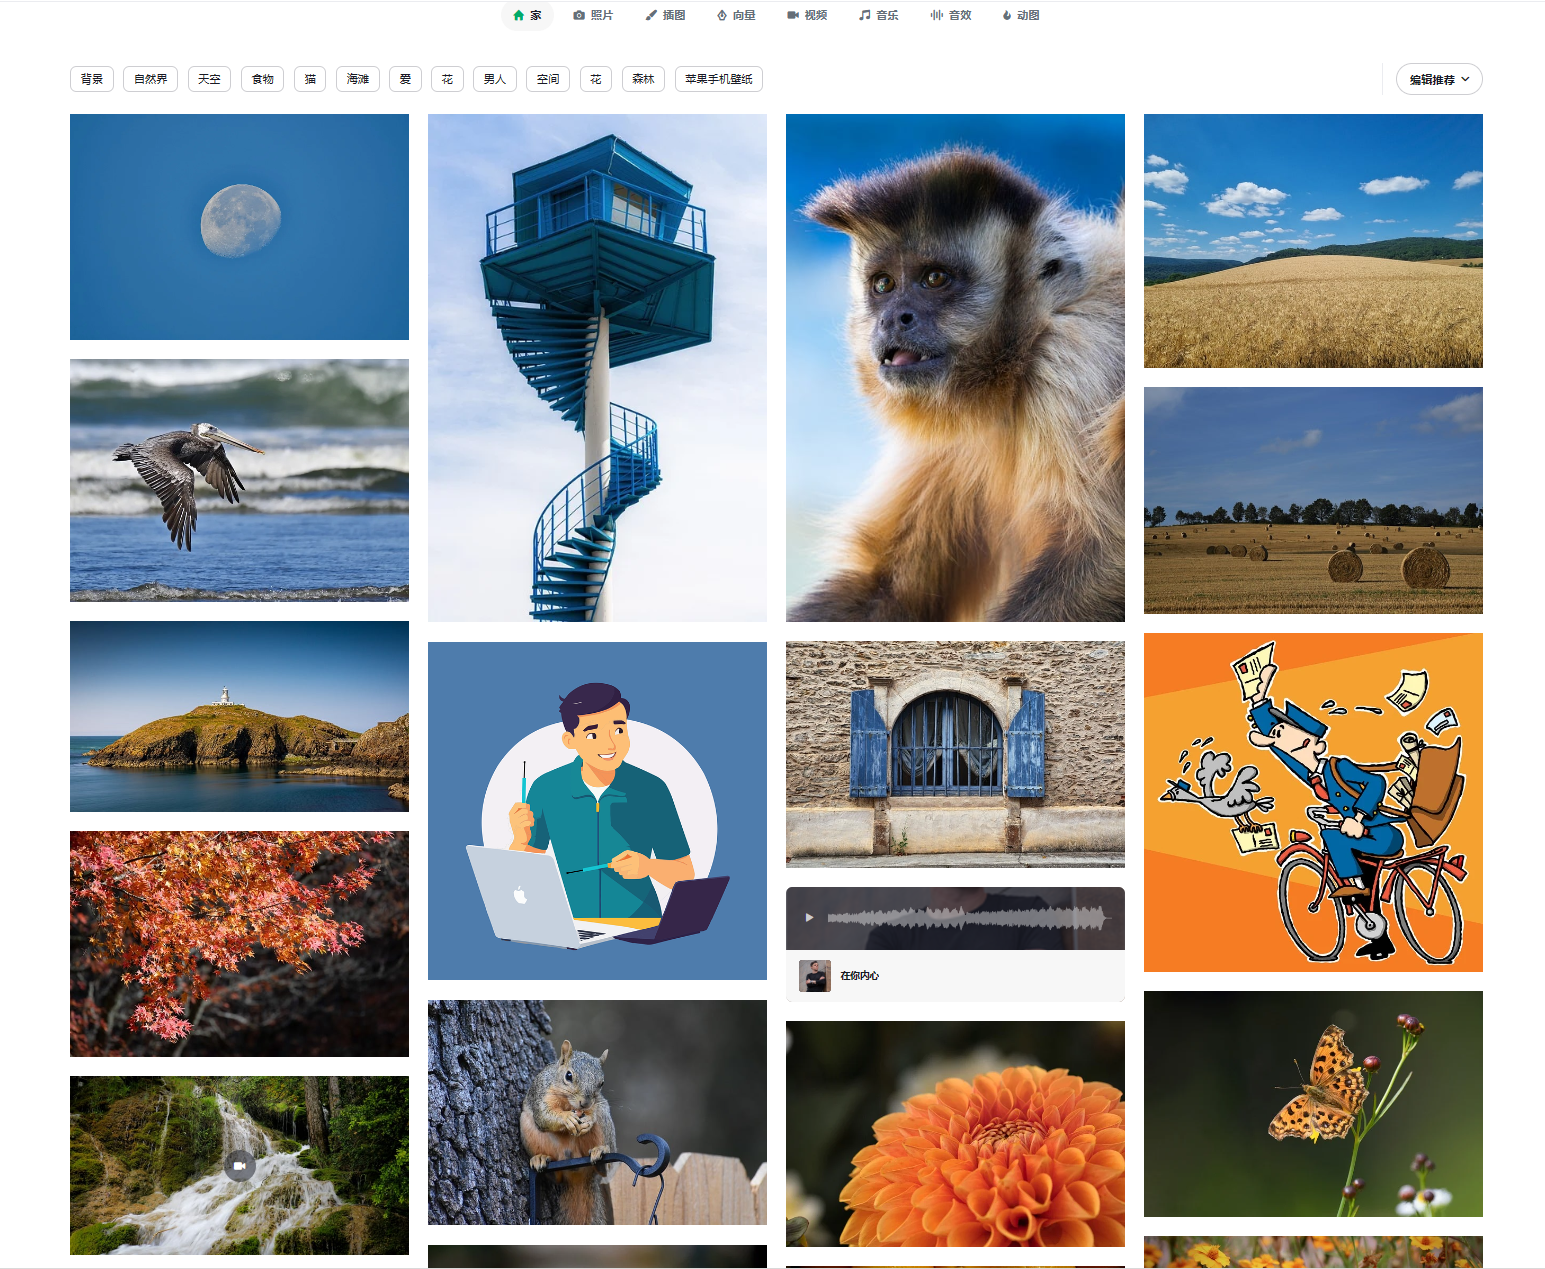Screen dimensions: 1545x1269
Task: Click the pen nib icon for 向量
Action: (x=722, y=15)
